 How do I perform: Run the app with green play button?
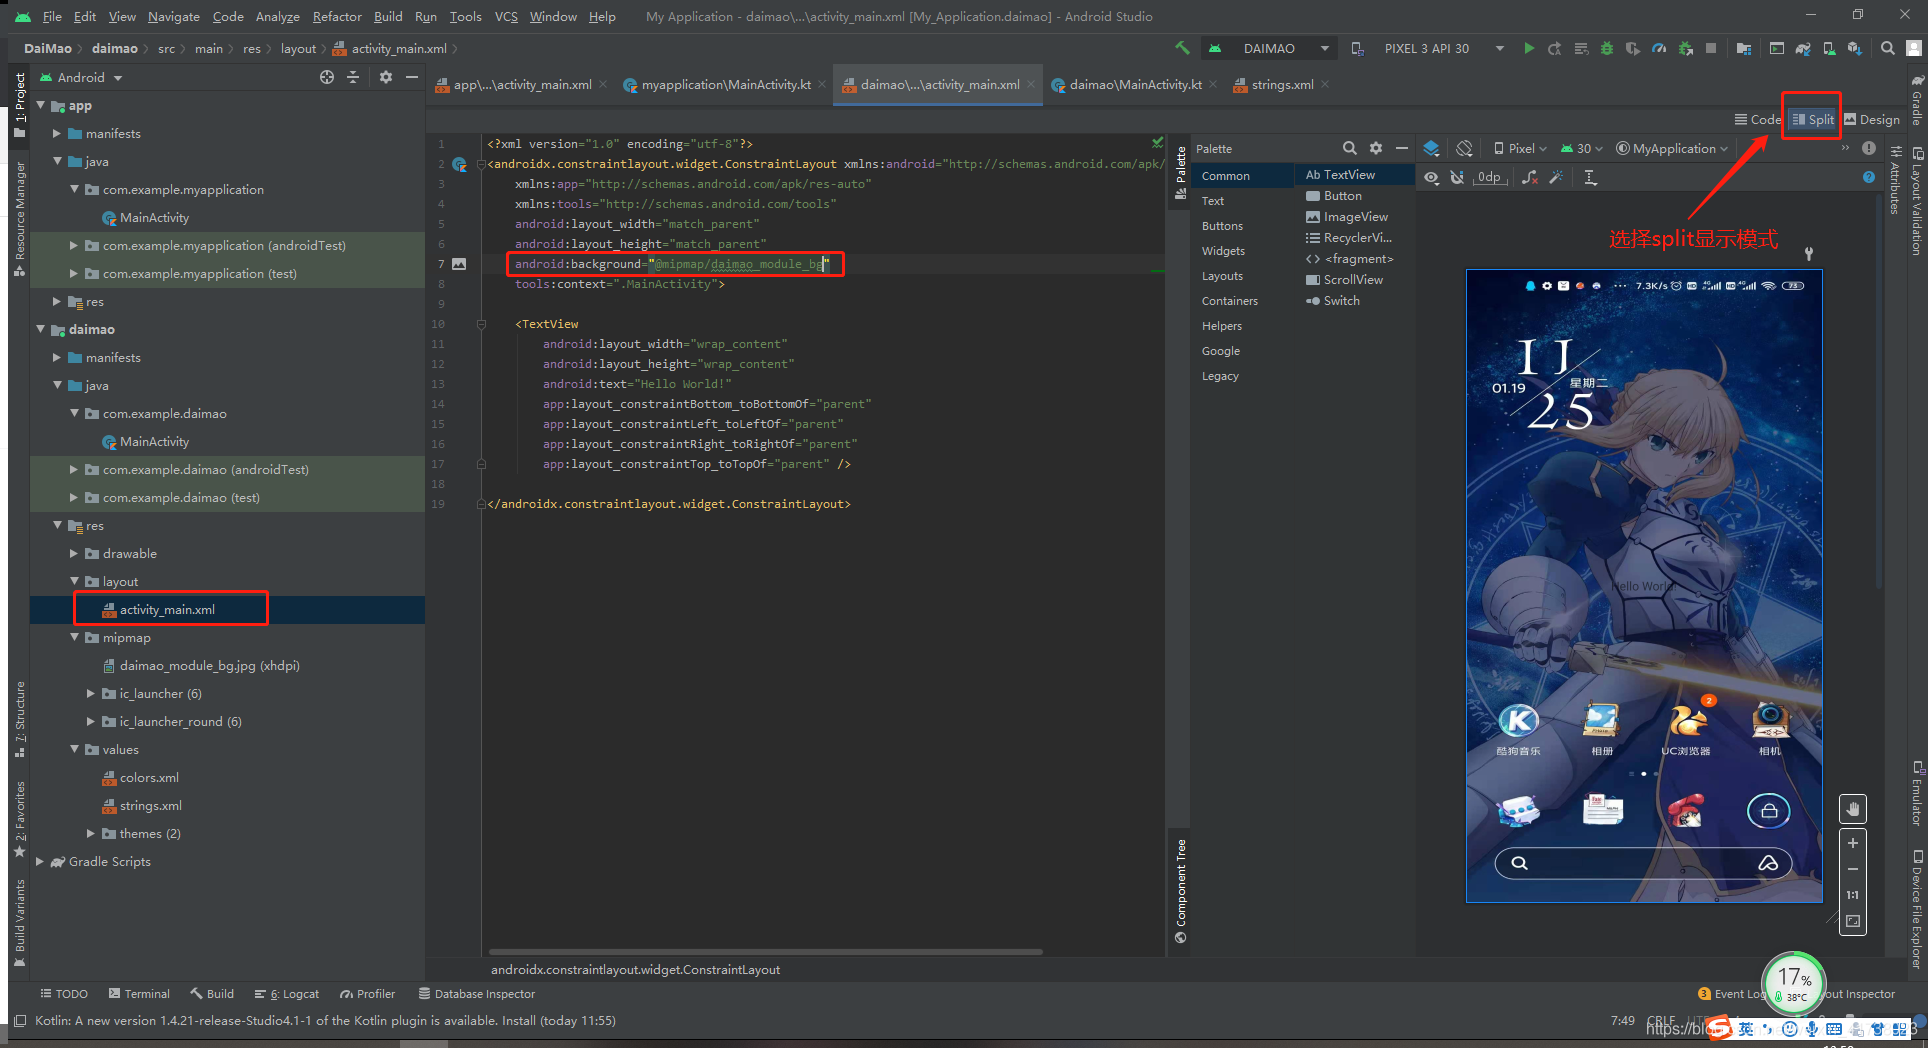coord(1529,48)
